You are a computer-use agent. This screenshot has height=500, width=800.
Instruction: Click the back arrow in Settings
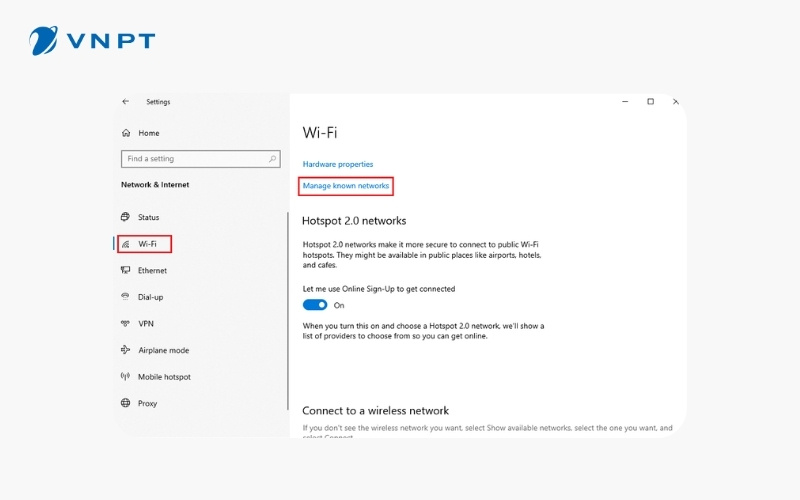(x=125, y=102)
